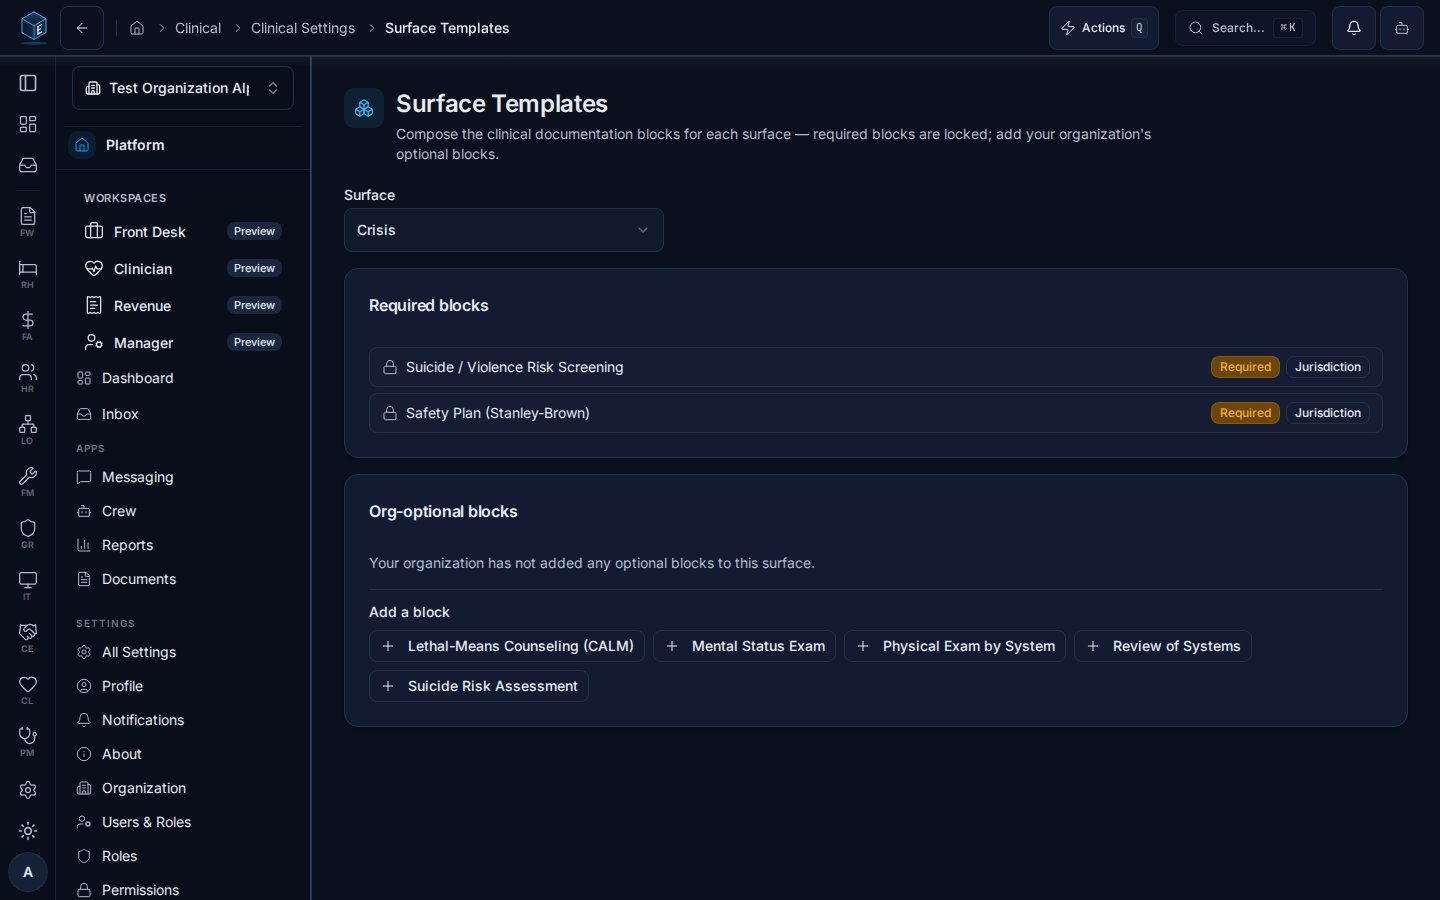Toggle the light/dark theme sun icon
Viewport: 1440px width, 900px height.
pyautogui.click(x=28, y=831)
